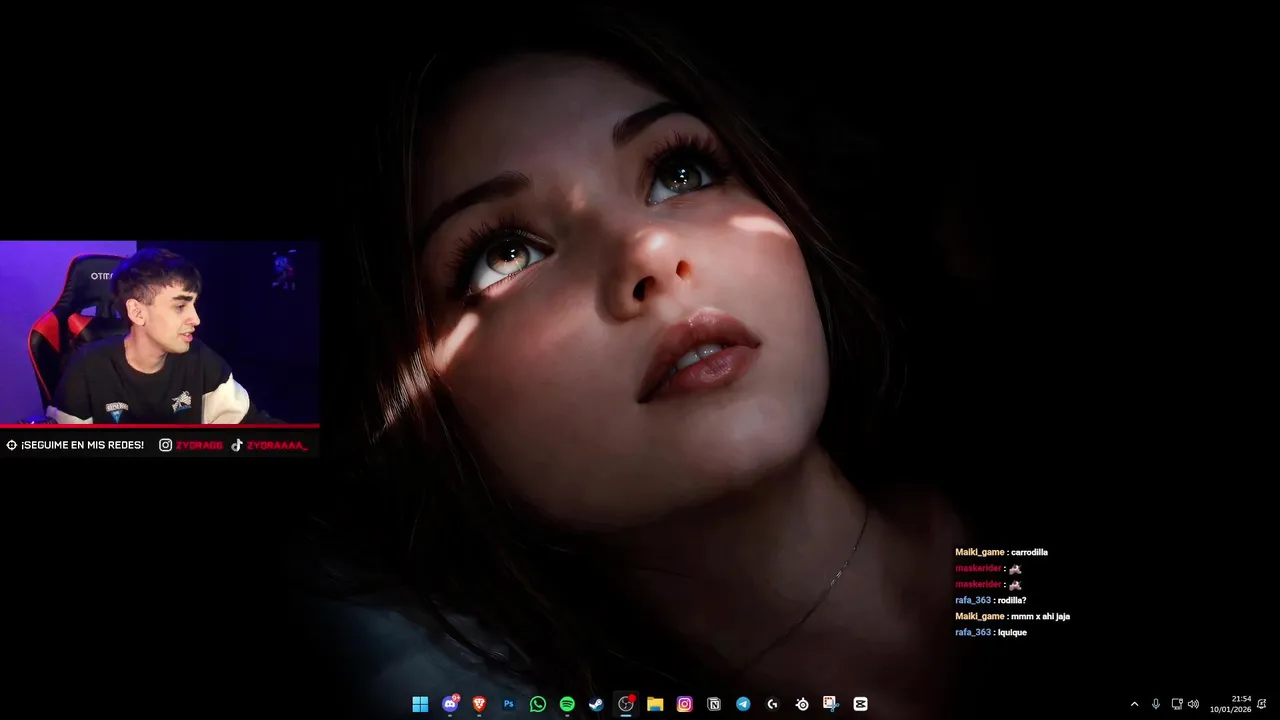Open Spotify from the taskbar
This screenshot has width=1280, height=720.
(567, 704)
